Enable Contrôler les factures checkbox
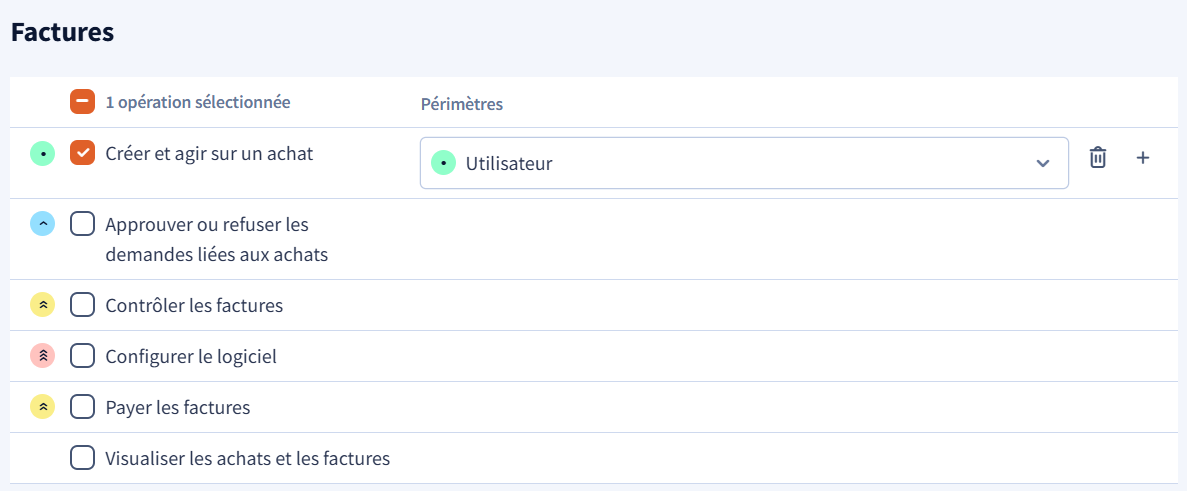Screen dimensions: 1187x491 click(83, 305)
